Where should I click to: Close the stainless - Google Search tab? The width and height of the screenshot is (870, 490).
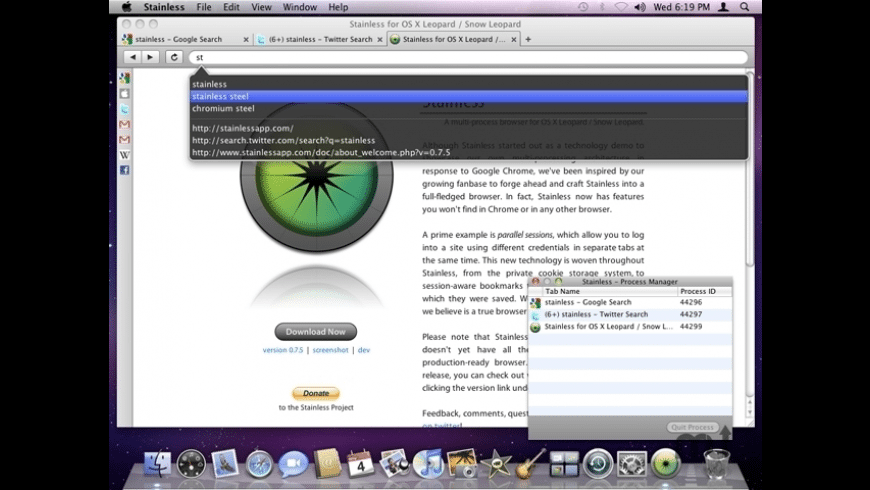[x=246, y=39]
